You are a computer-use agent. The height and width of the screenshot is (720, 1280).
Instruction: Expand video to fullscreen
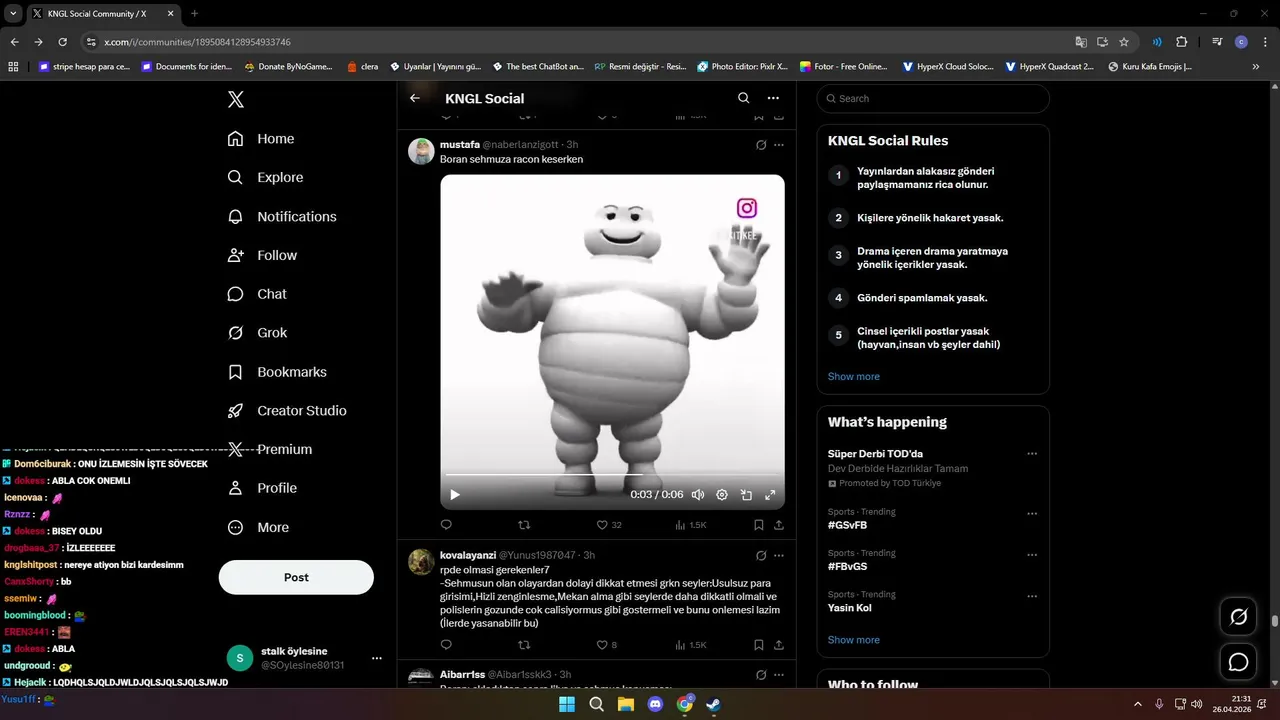tap(770, 494)
